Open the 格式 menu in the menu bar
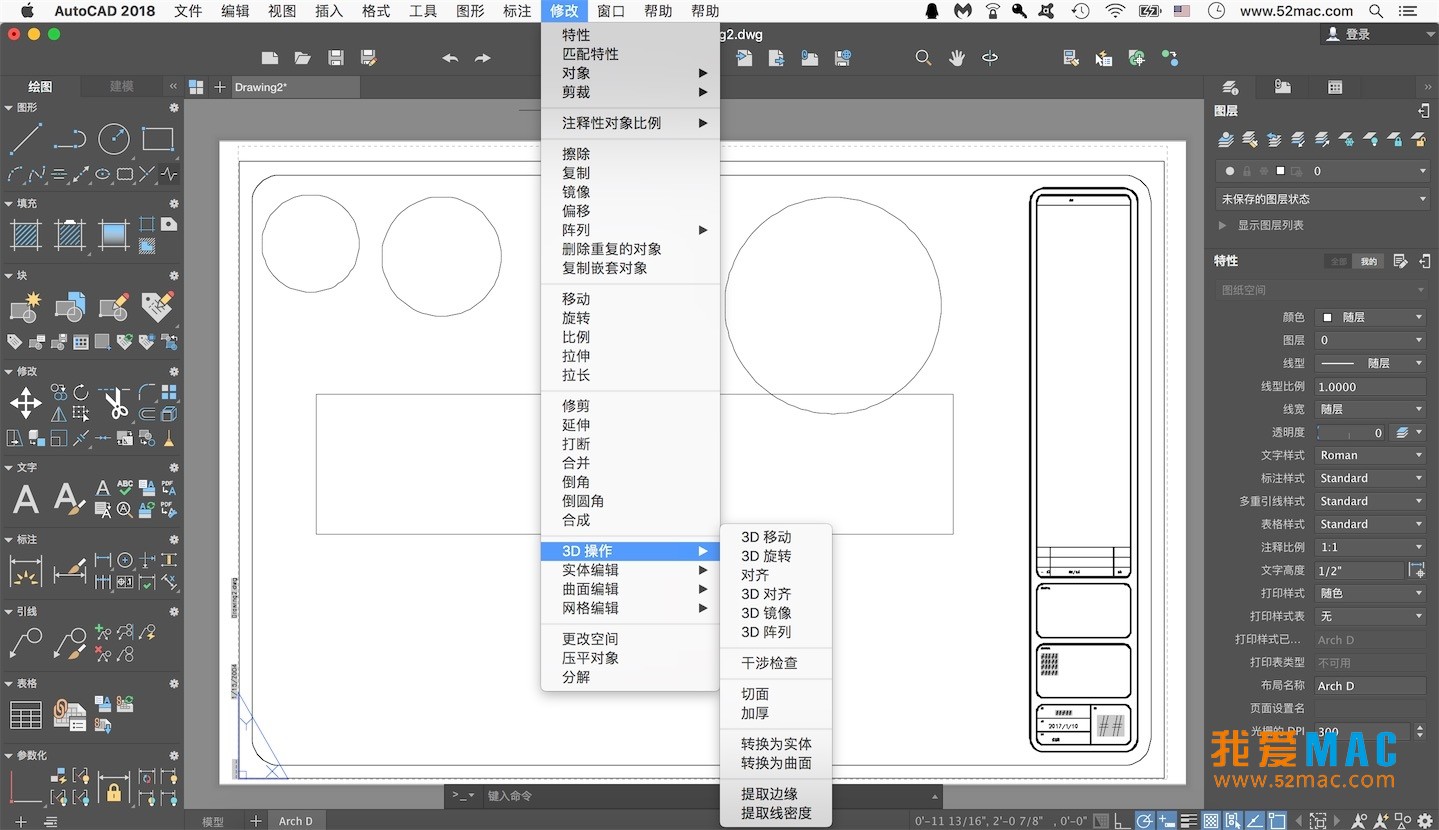This screenshot has height=830, width=1439. (375, 11)
